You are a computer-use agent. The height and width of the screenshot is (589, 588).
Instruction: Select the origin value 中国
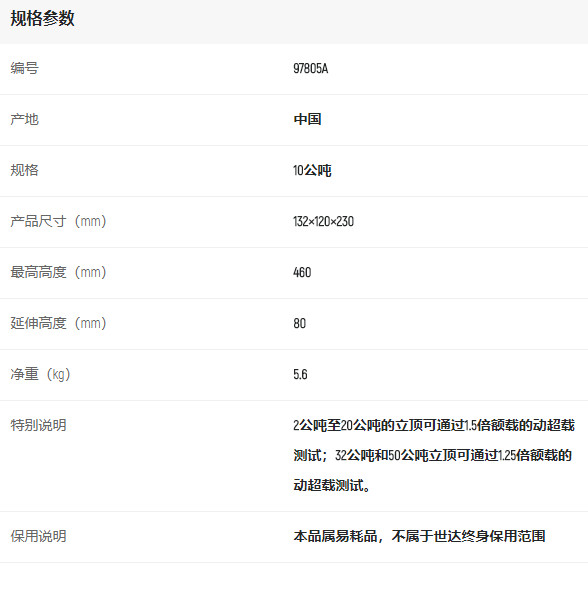(307, 119)
